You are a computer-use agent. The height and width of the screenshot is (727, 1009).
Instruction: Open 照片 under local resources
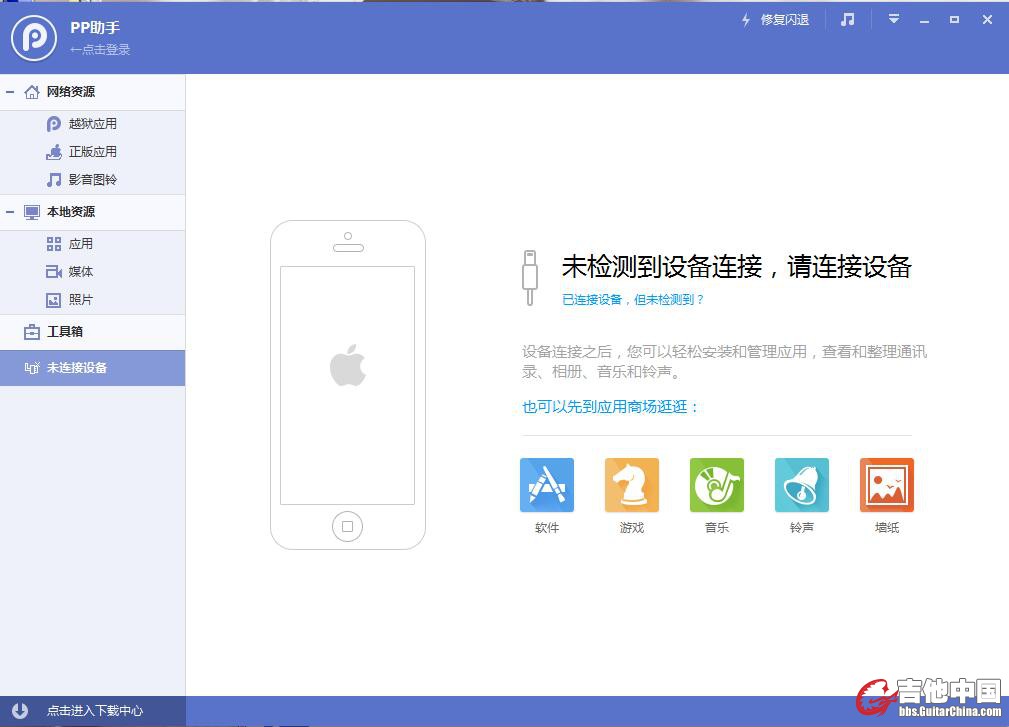tap(80, 300)
